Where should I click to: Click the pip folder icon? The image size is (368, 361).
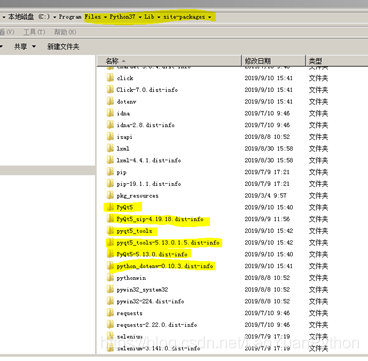pos(110,172)
